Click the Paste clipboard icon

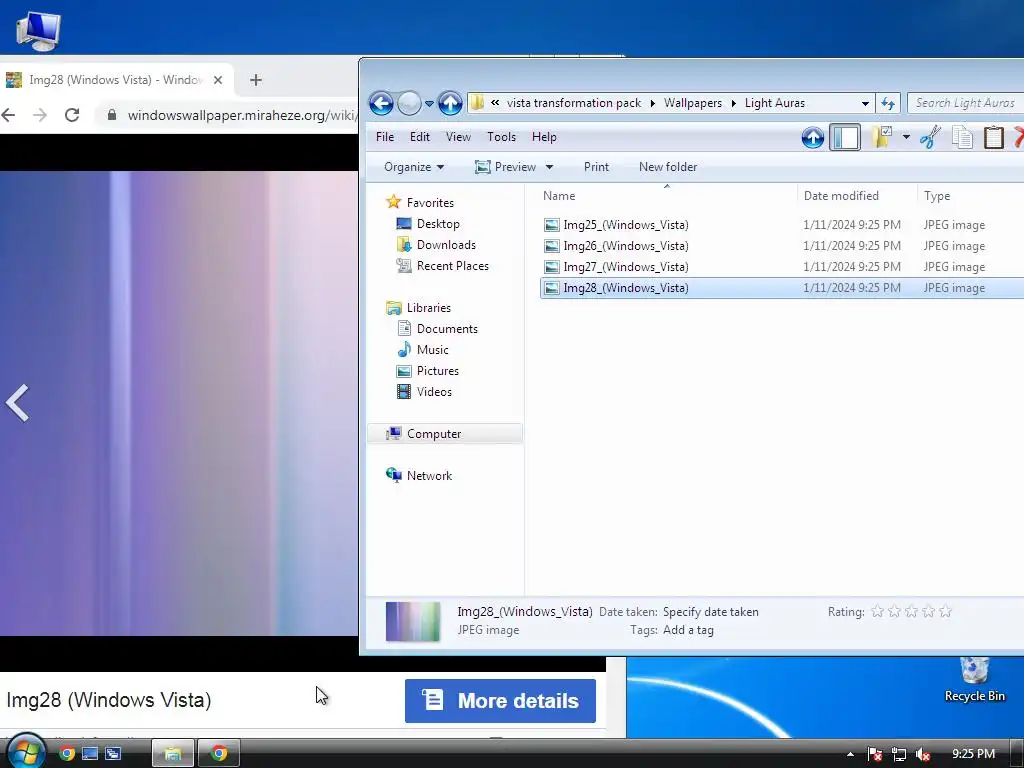coord(993,137)
